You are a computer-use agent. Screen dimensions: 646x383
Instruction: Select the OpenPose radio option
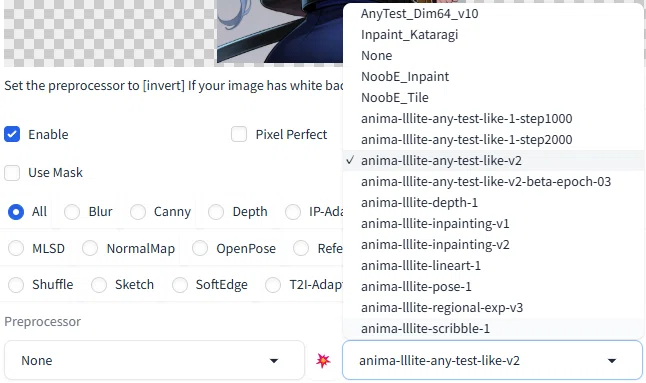point(200,248)
